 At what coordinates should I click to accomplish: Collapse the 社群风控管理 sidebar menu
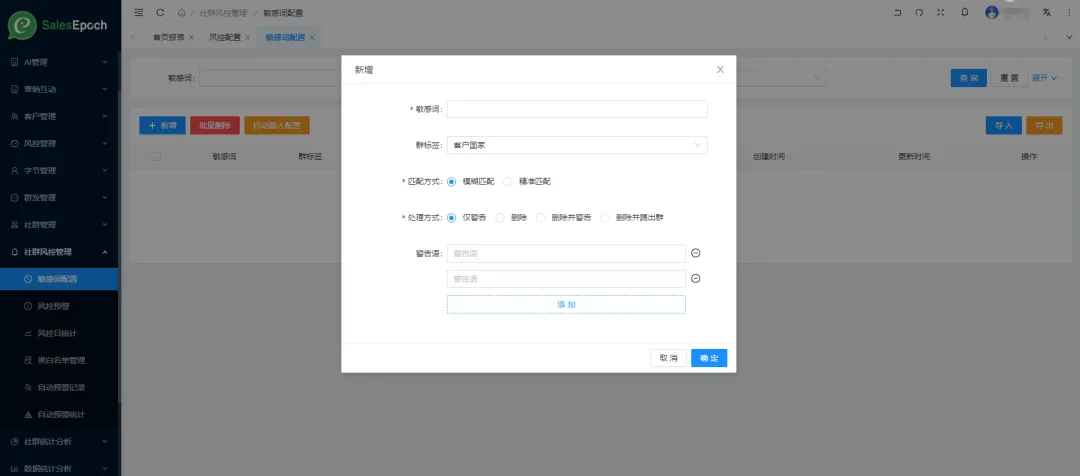click(x=59, y=252)
